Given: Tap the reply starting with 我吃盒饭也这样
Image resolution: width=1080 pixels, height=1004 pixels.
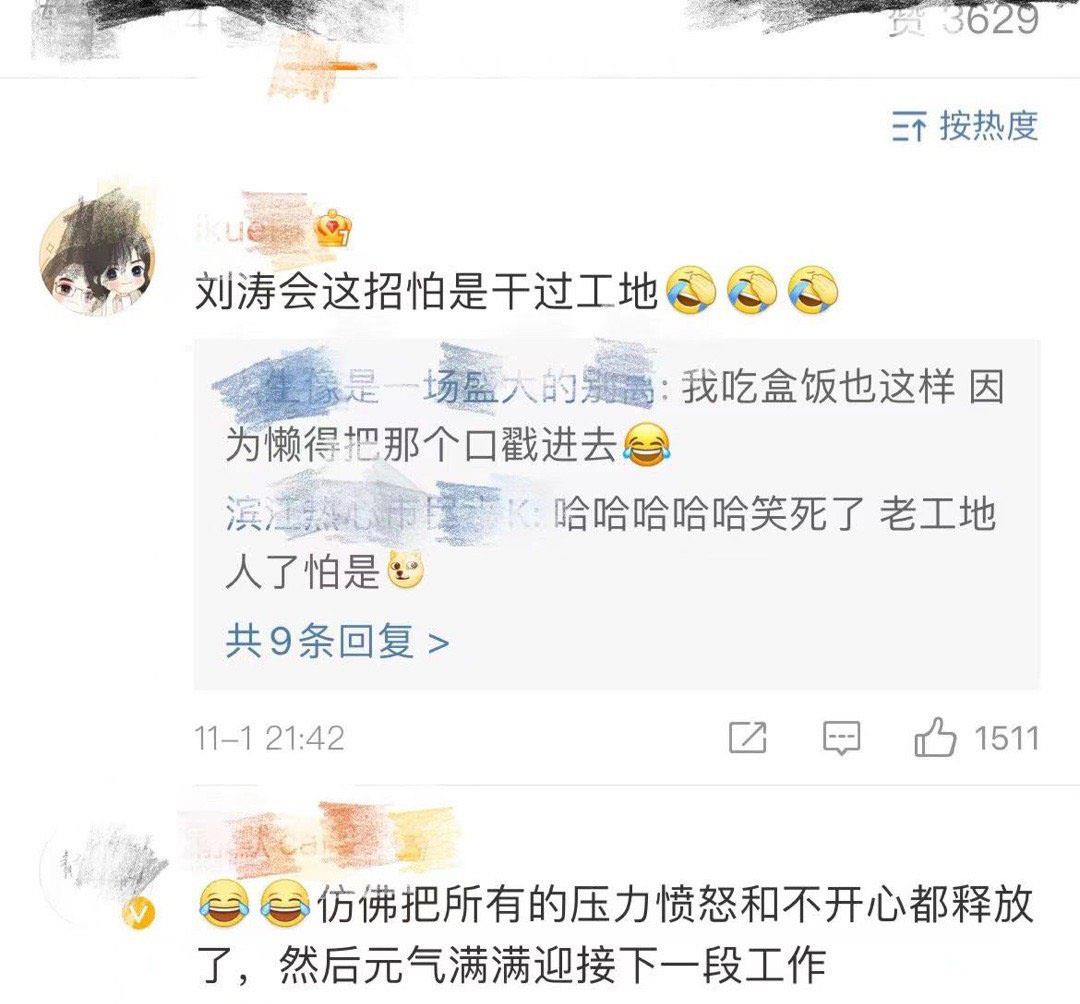Looking at the screenshot, I should (614, 415).
